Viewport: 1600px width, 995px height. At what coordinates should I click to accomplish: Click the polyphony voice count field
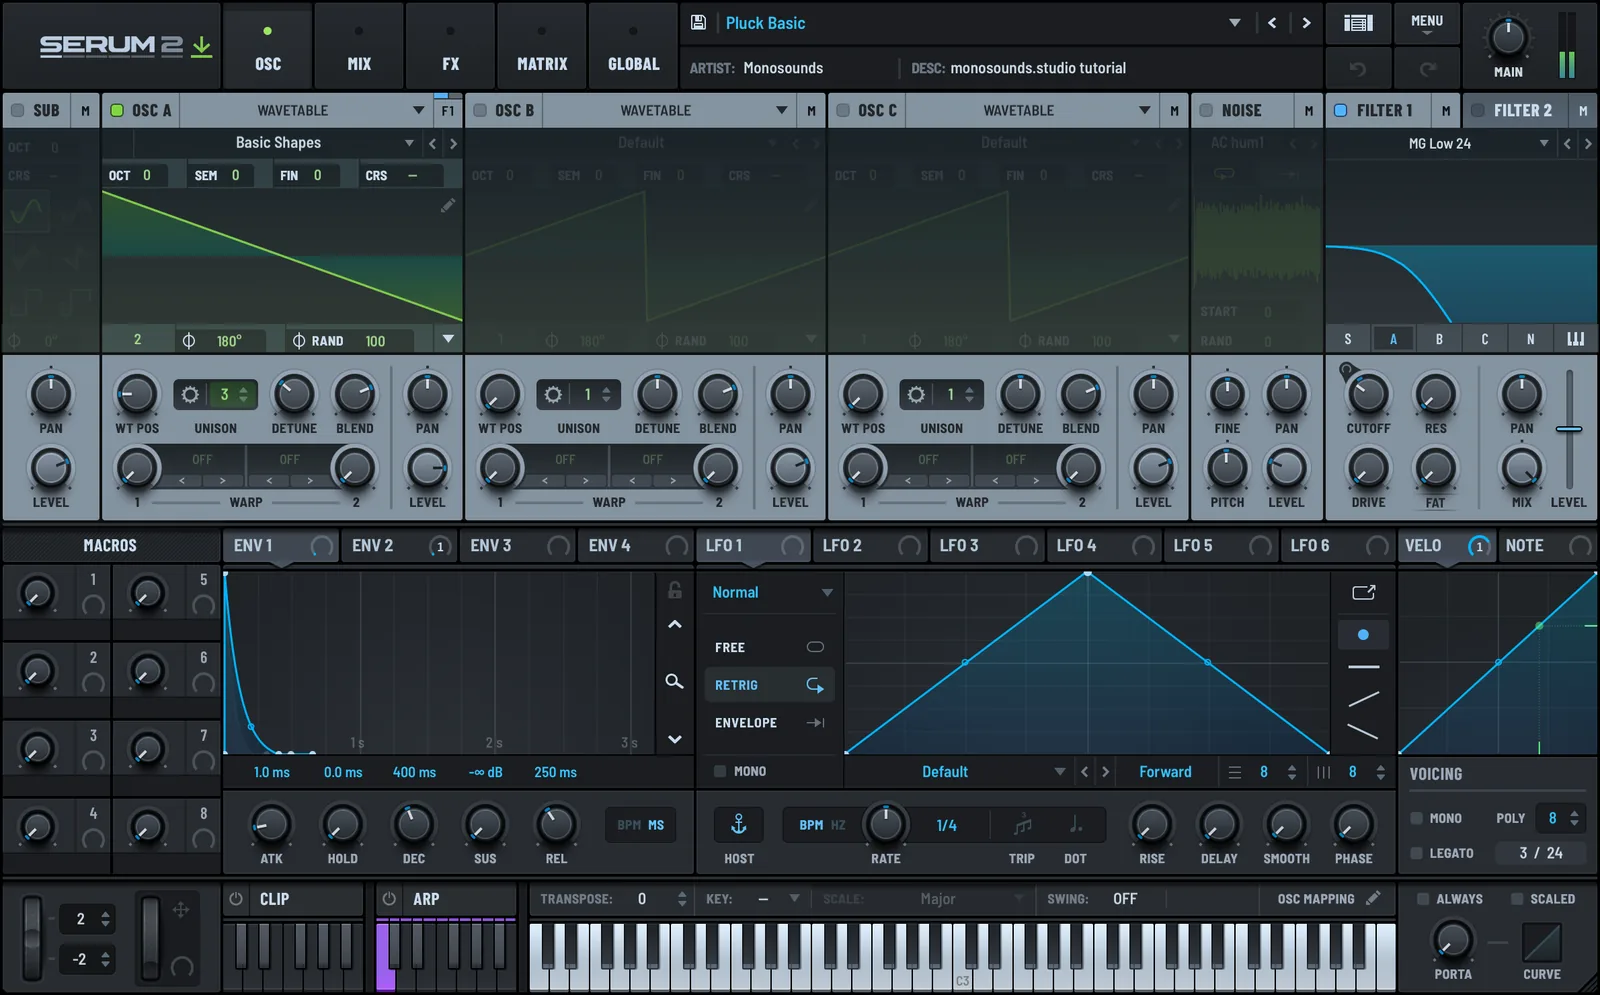pos(1562,818)
